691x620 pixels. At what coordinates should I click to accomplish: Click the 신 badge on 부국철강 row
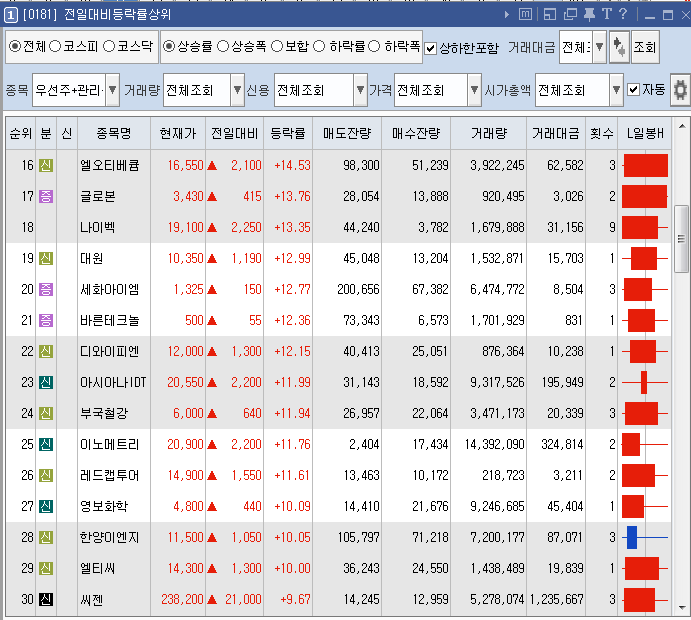pos(46,413)
